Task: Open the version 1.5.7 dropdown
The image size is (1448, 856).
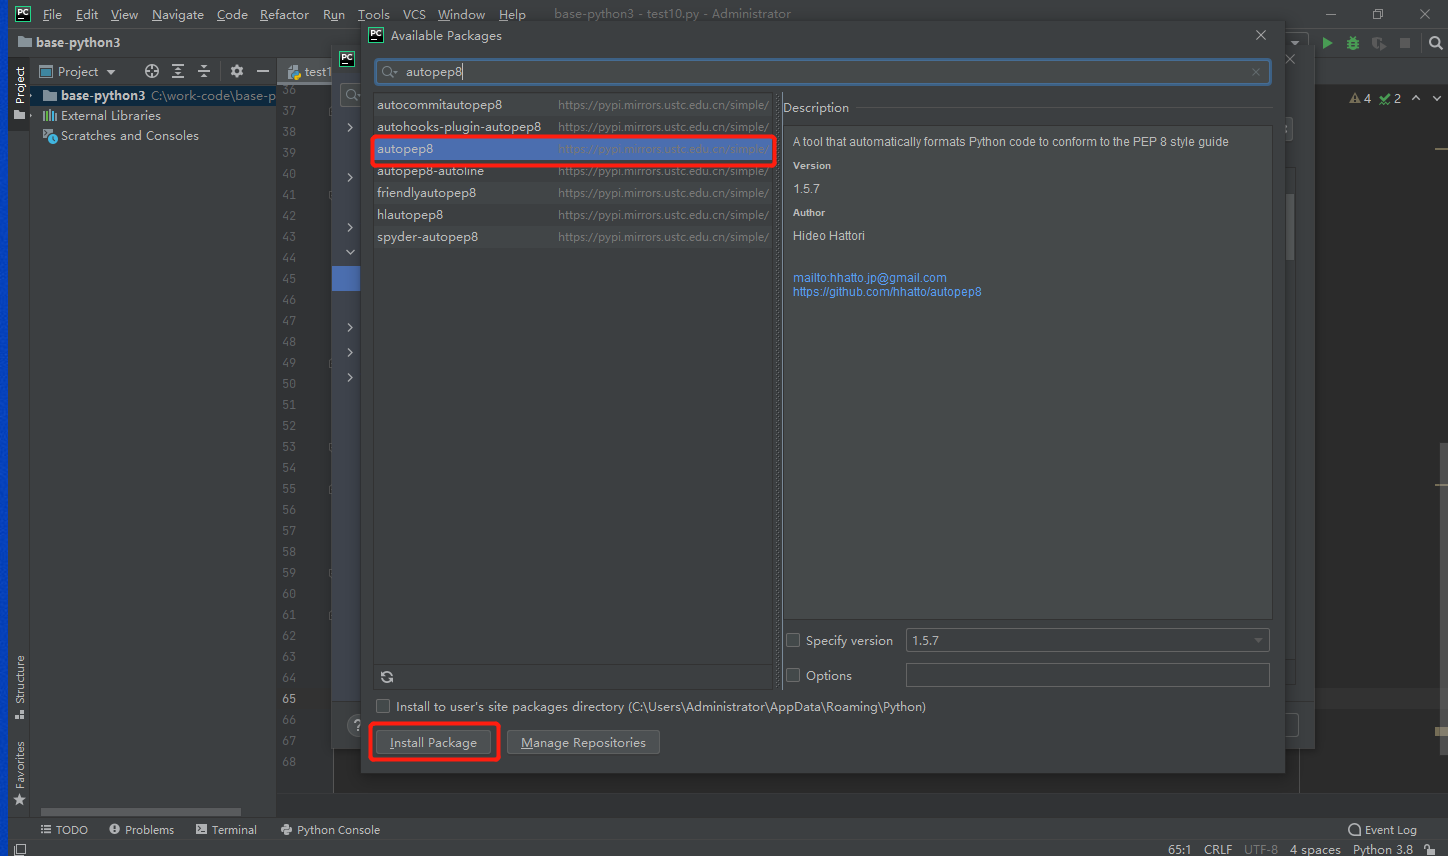Action: point(1088,640)
